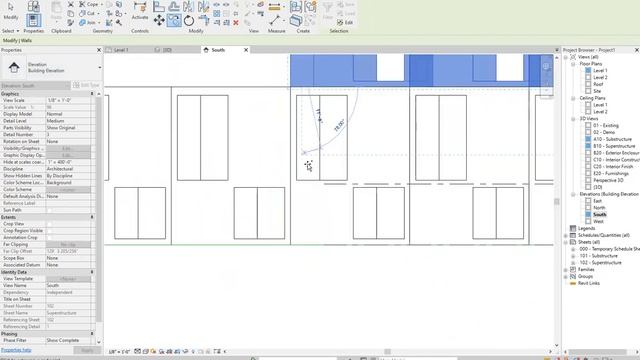Open the Properties help link
640x360 pixels.
coord(16,350)
